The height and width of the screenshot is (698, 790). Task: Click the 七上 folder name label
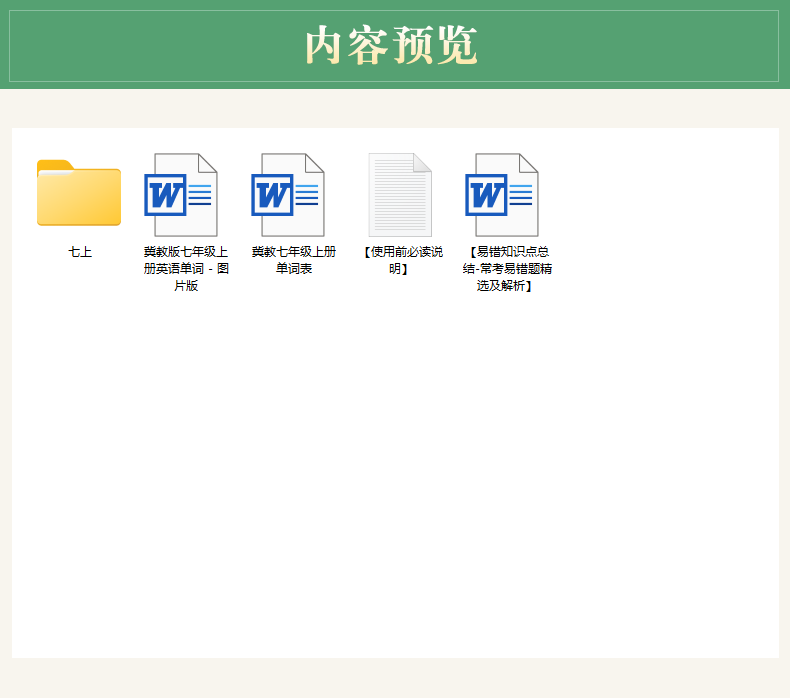(80, 251)
